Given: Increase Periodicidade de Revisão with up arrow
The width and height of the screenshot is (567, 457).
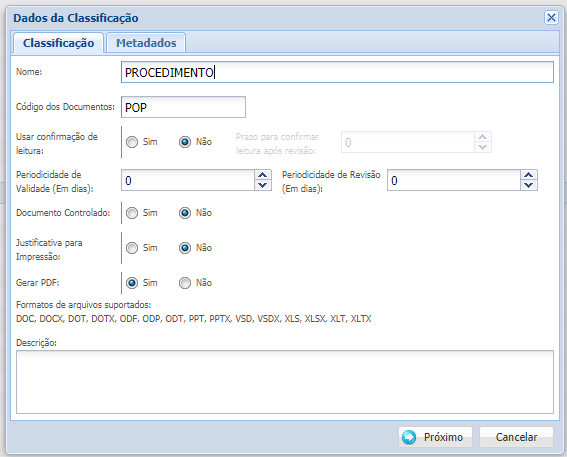Looking at the screenshot, I should (x=529, y=175).
